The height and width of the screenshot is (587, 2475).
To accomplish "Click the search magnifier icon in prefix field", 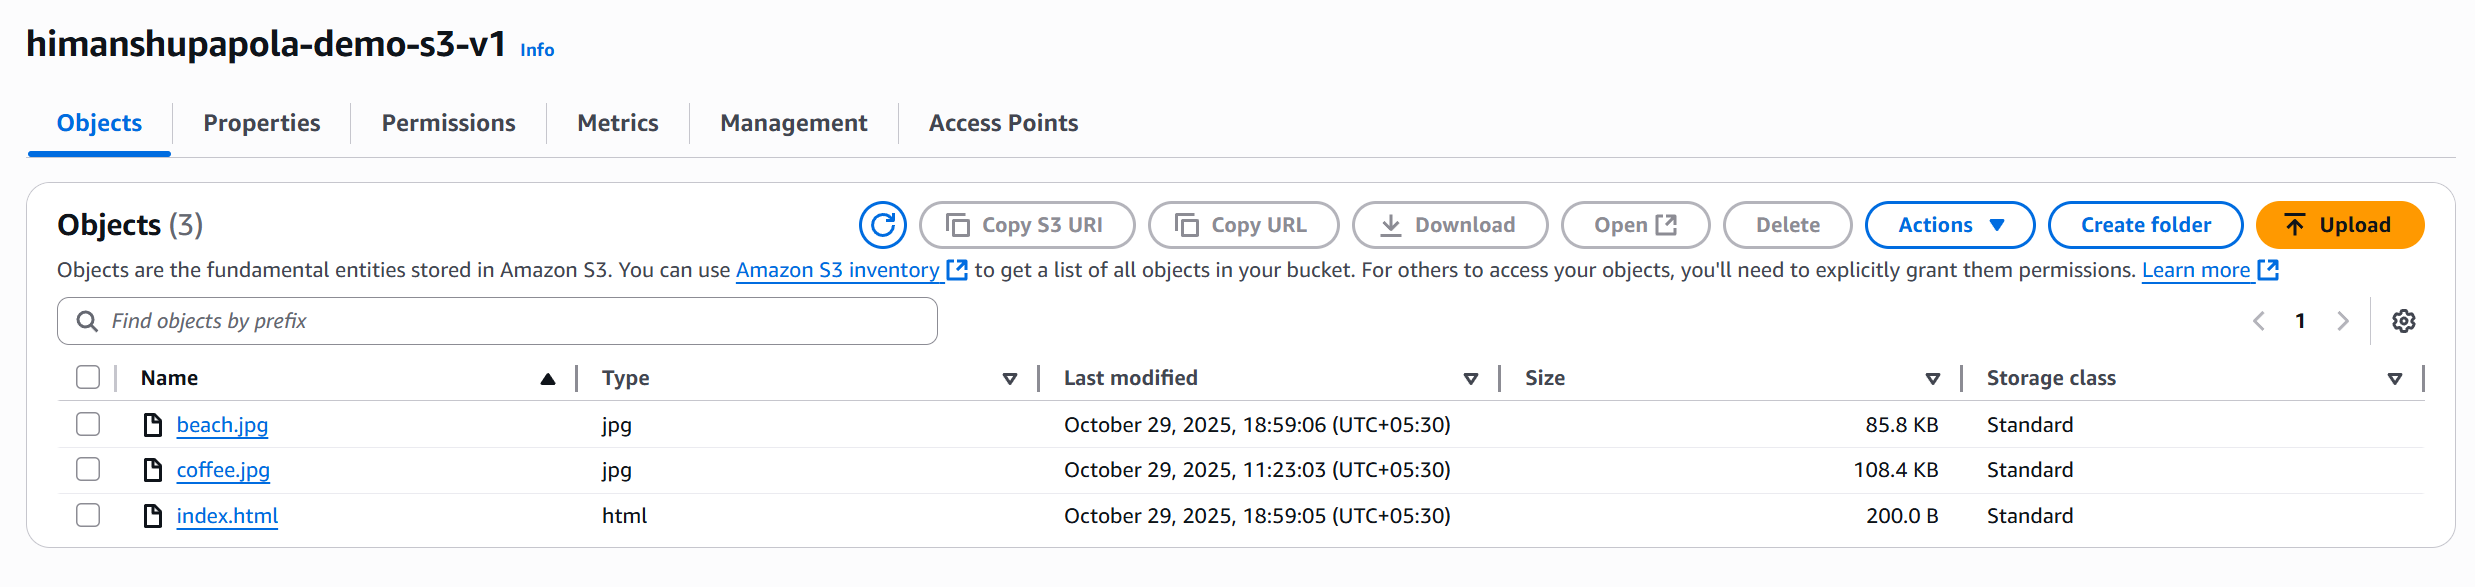I will (88, 321).
